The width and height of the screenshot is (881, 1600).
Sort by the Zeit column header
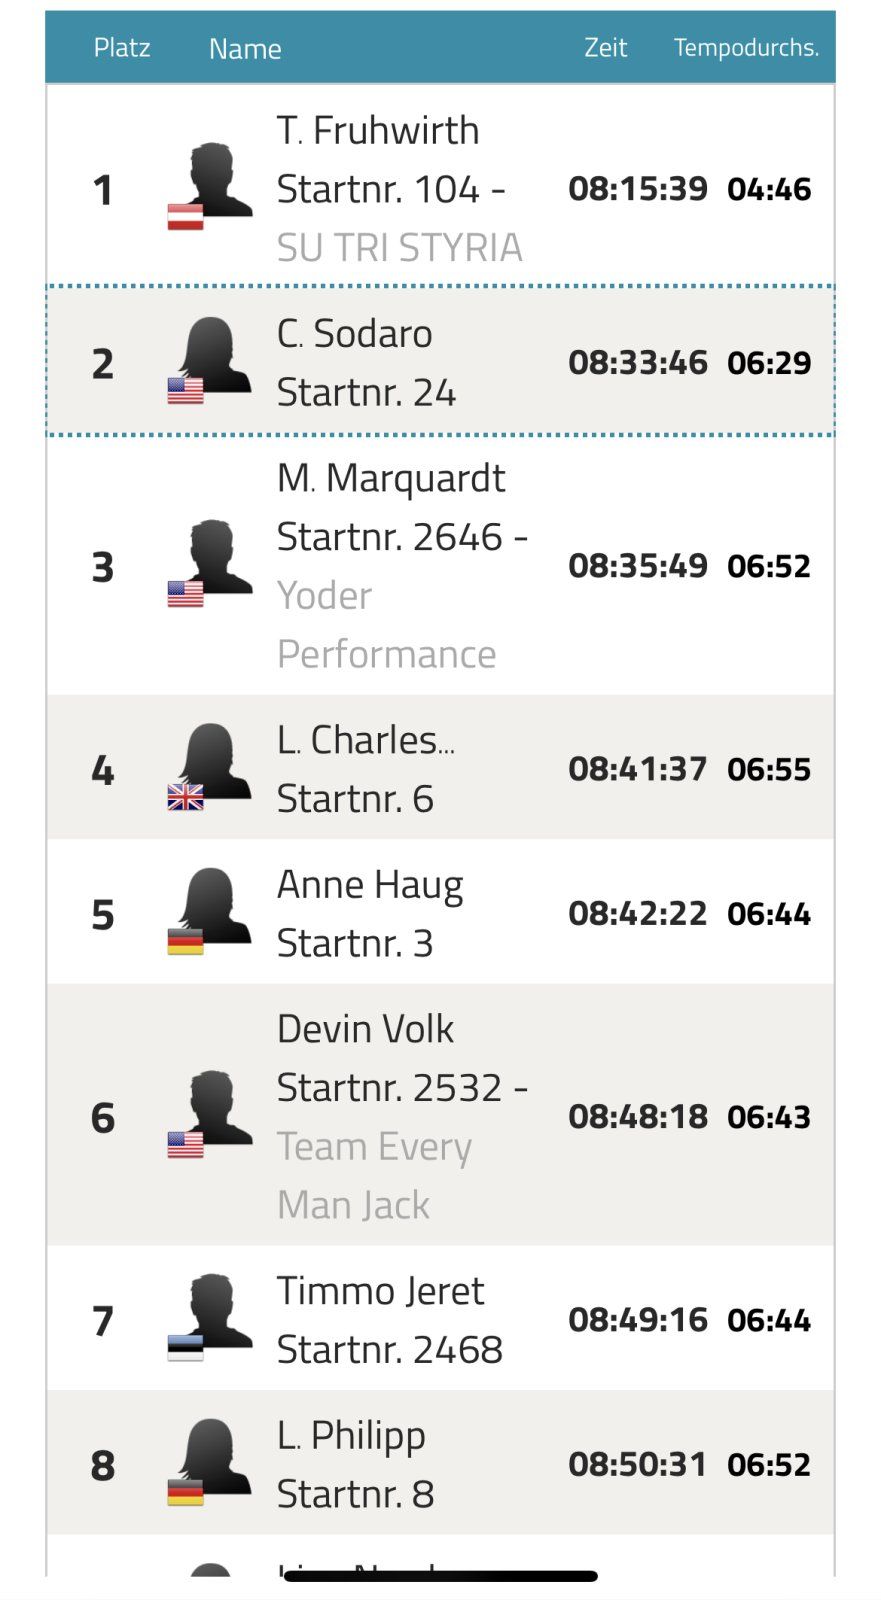tap(605, 48)
